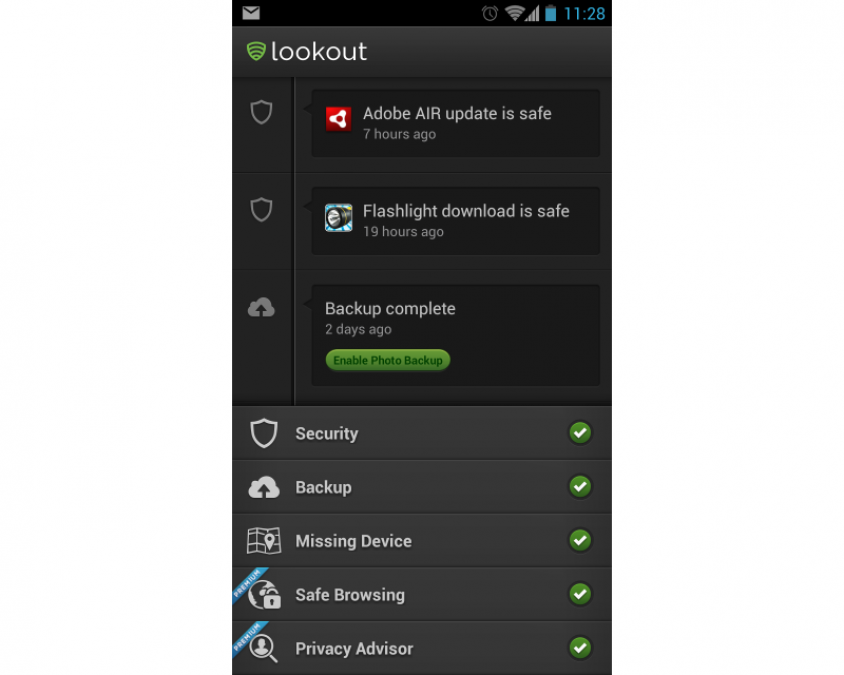This screenshot has width=844, height=675.
Task: Open the Adobe AIR update is safe card
Action: pyautogui.click(x=455, y=123)
